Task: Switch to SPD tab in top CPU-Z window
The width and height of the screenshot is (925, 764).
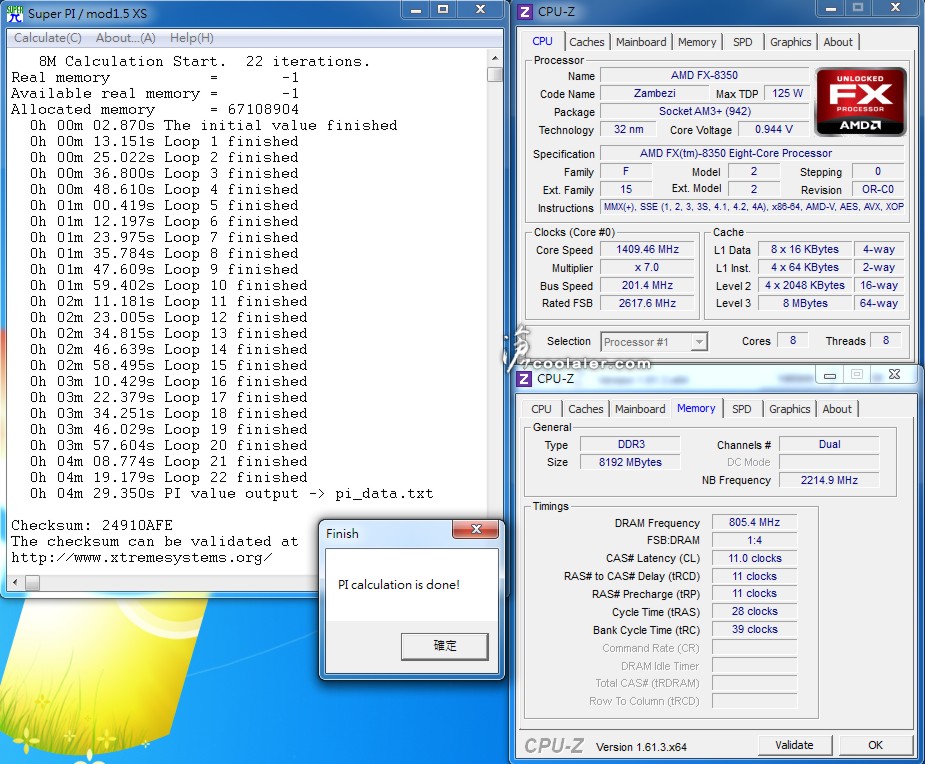Action: pos(743,42)
